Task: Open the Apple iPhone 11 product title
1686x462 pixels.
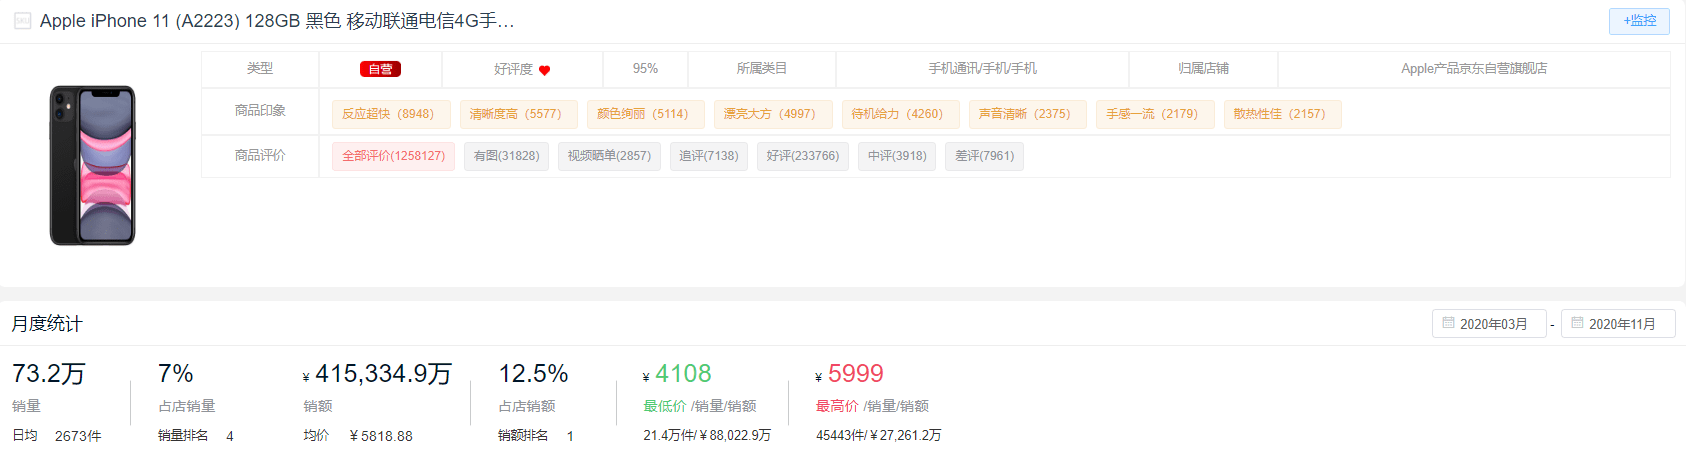Action: [277, 21]
